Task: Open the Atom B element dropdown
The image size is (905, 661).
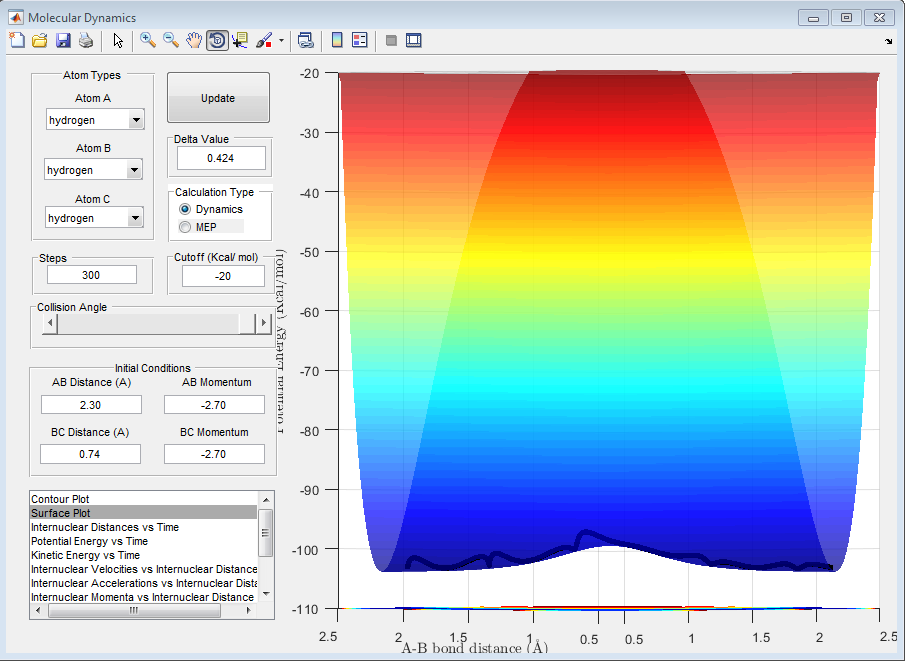Action: click(136, 170)
